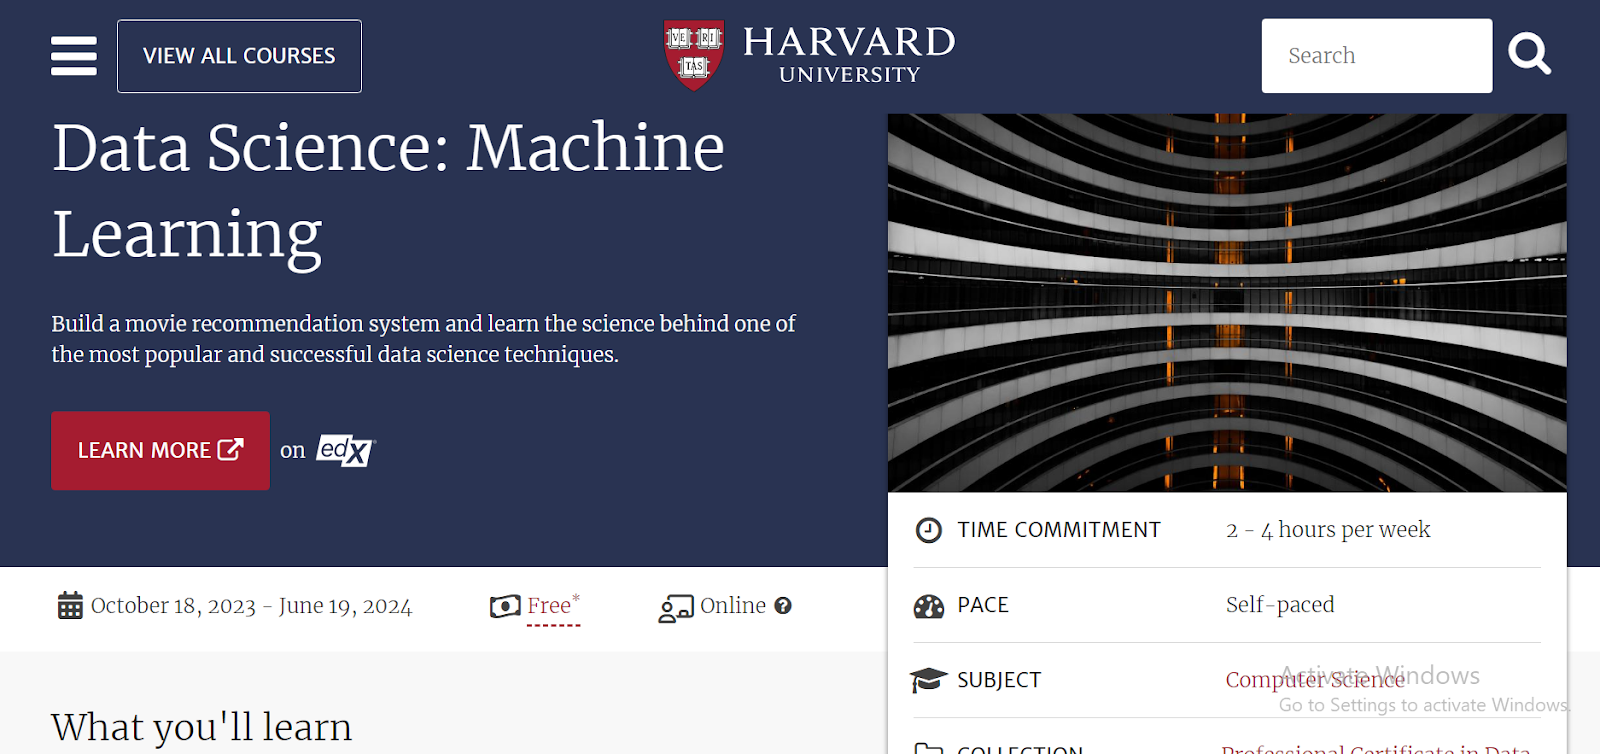Click the VIEW ALL COURSES button

[x=238, y=56]
